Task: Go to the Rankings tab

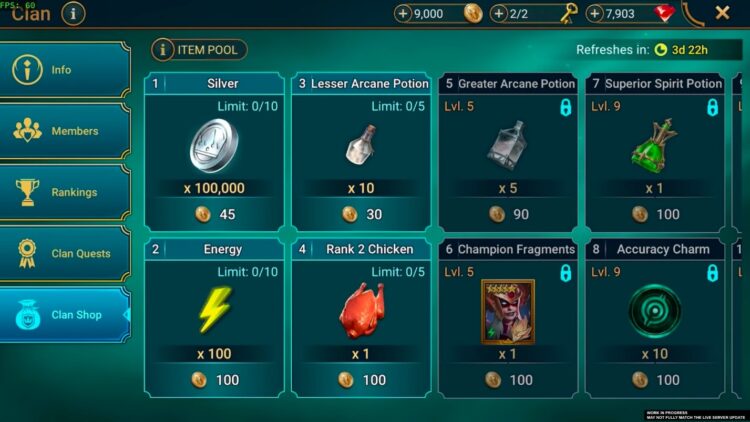Action: coord(65,192)
